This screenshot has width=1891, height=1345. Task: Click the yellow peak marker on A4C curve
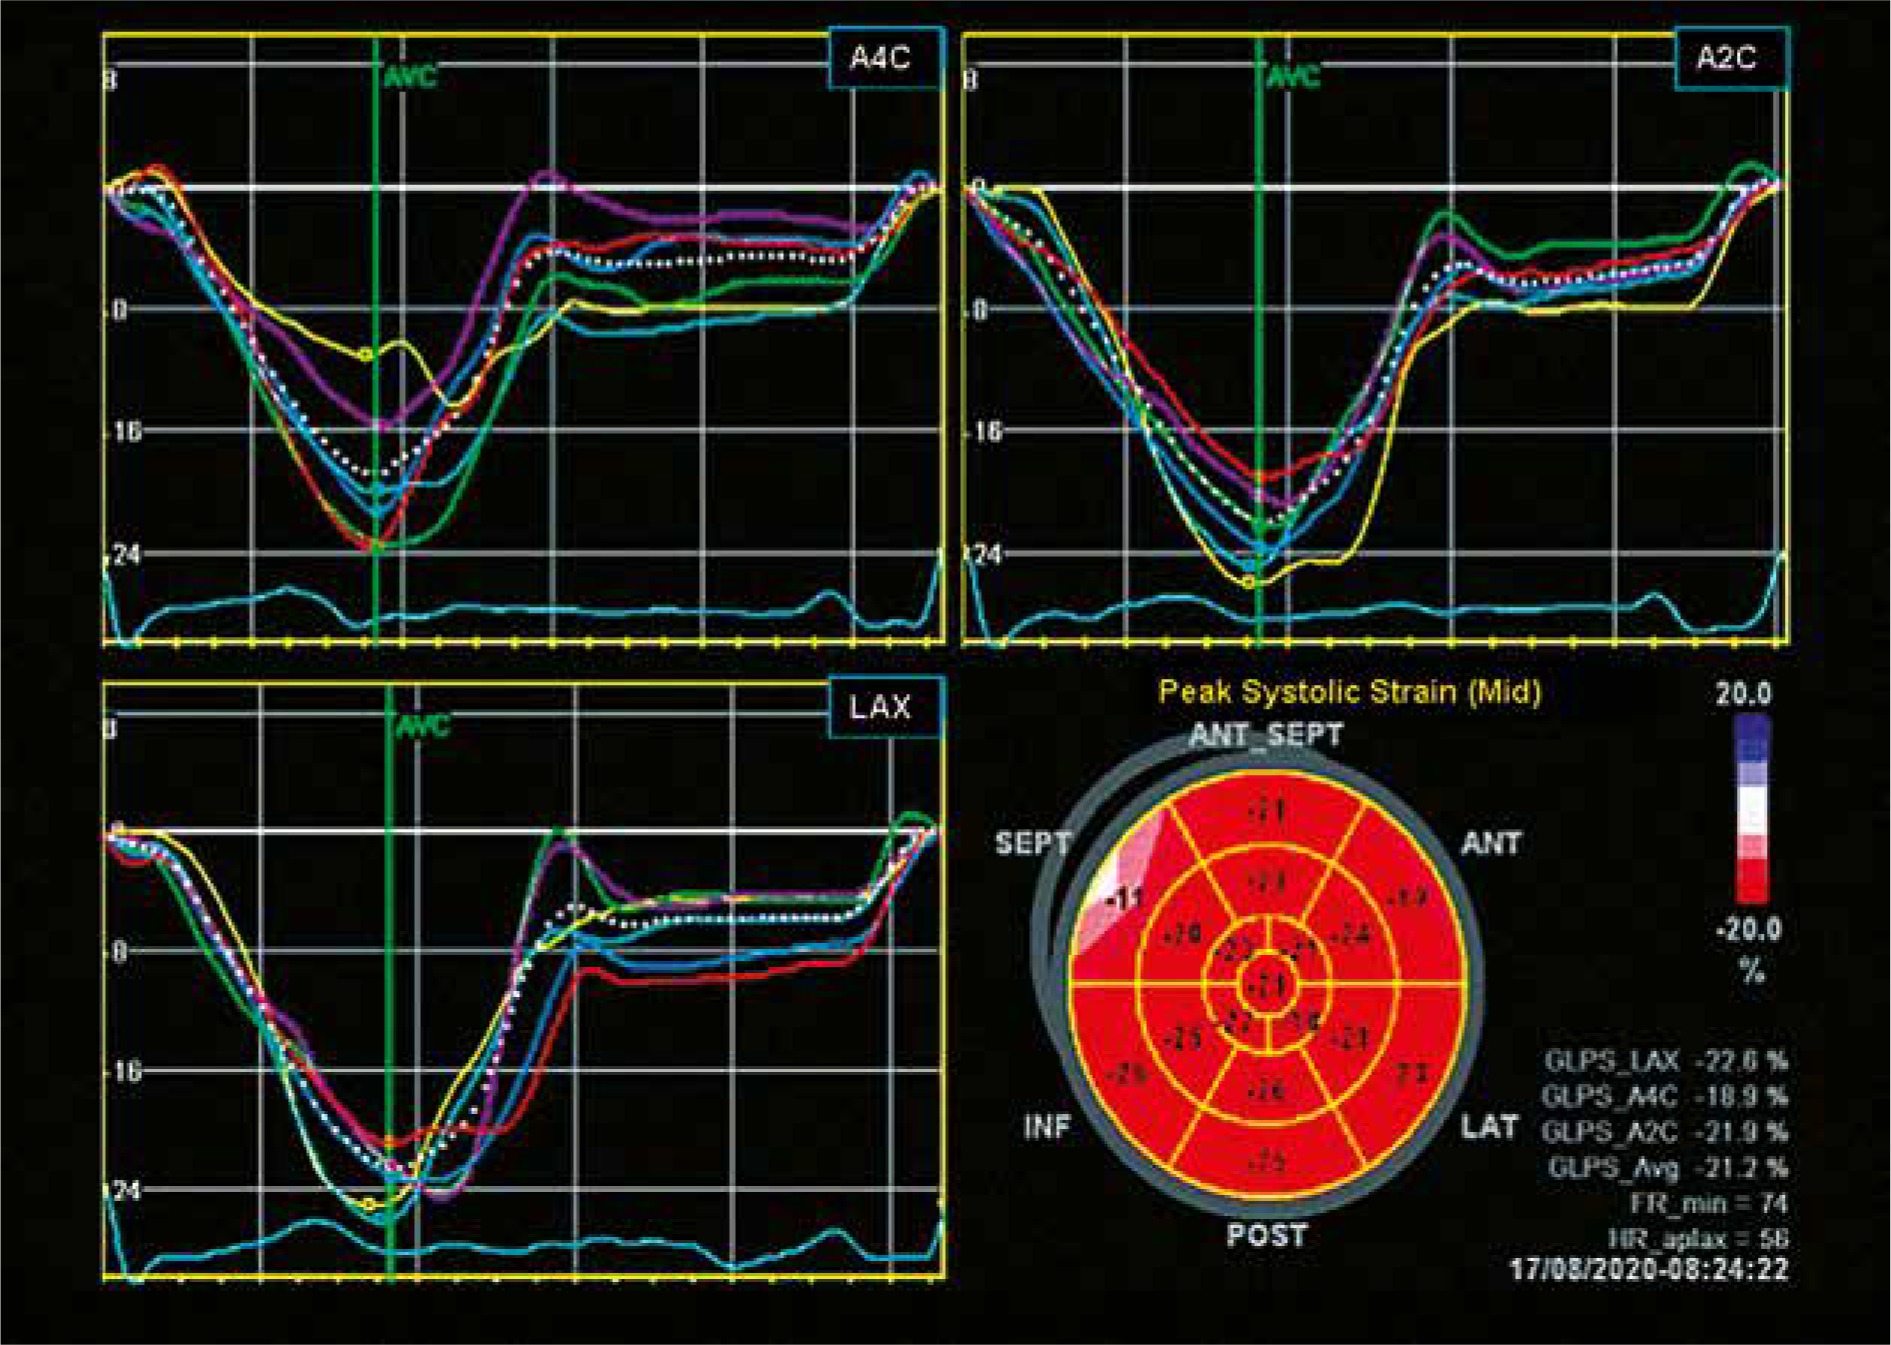(366, 354)
